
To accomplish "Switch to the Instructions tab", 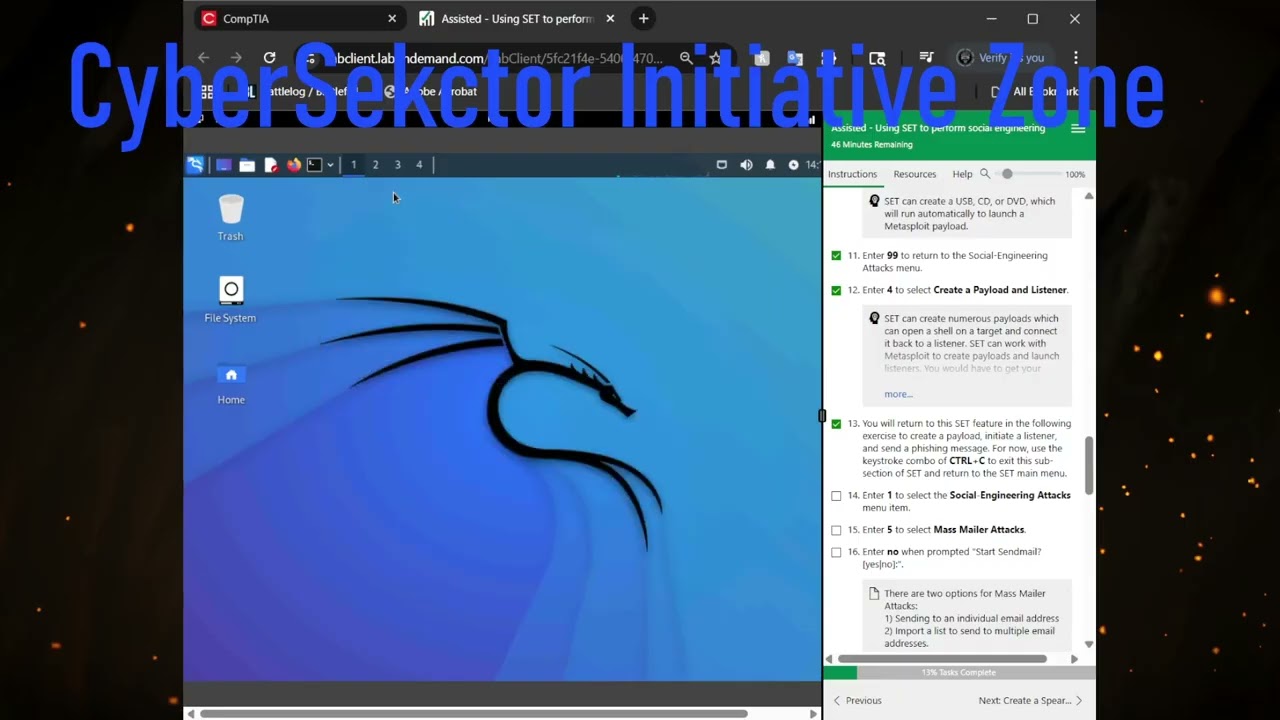I will click(852, 174).
